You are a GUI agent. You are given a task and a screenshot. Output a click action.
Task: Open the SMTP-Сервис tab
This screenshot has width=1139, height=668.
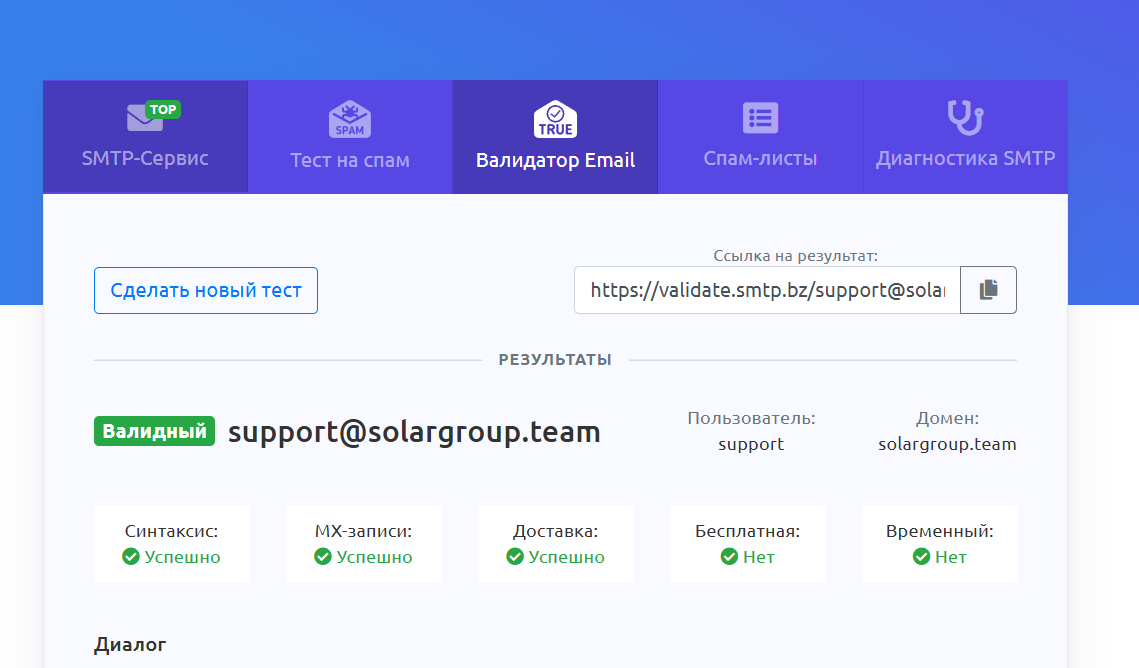pos(145,158)
